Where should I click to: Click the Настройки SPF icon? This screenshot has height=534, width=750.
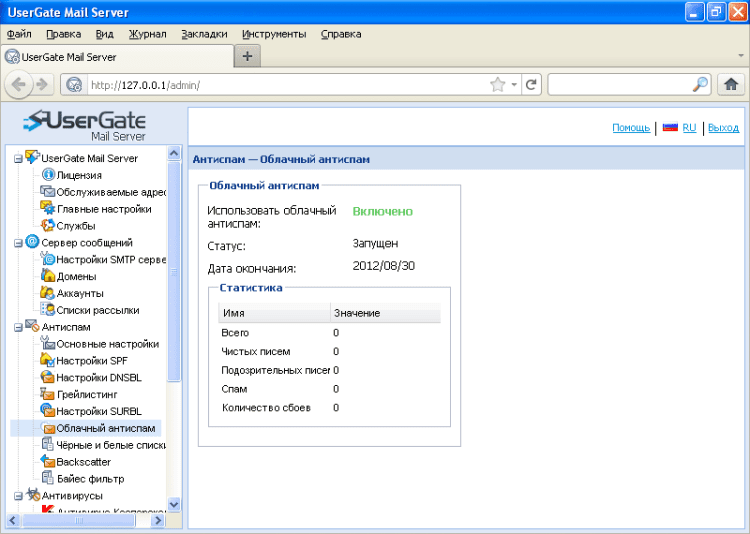pos(47,360)
